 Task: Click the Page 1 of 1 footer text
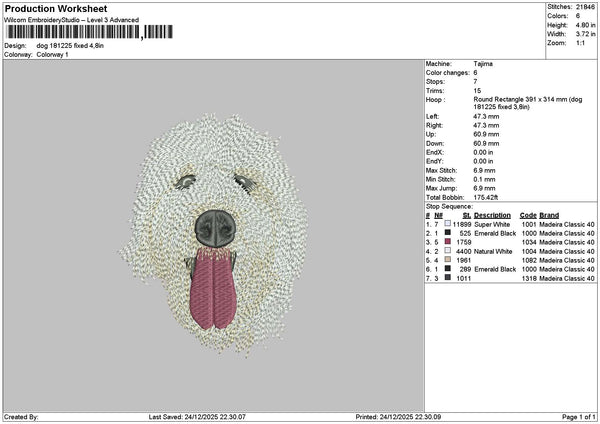579,417
